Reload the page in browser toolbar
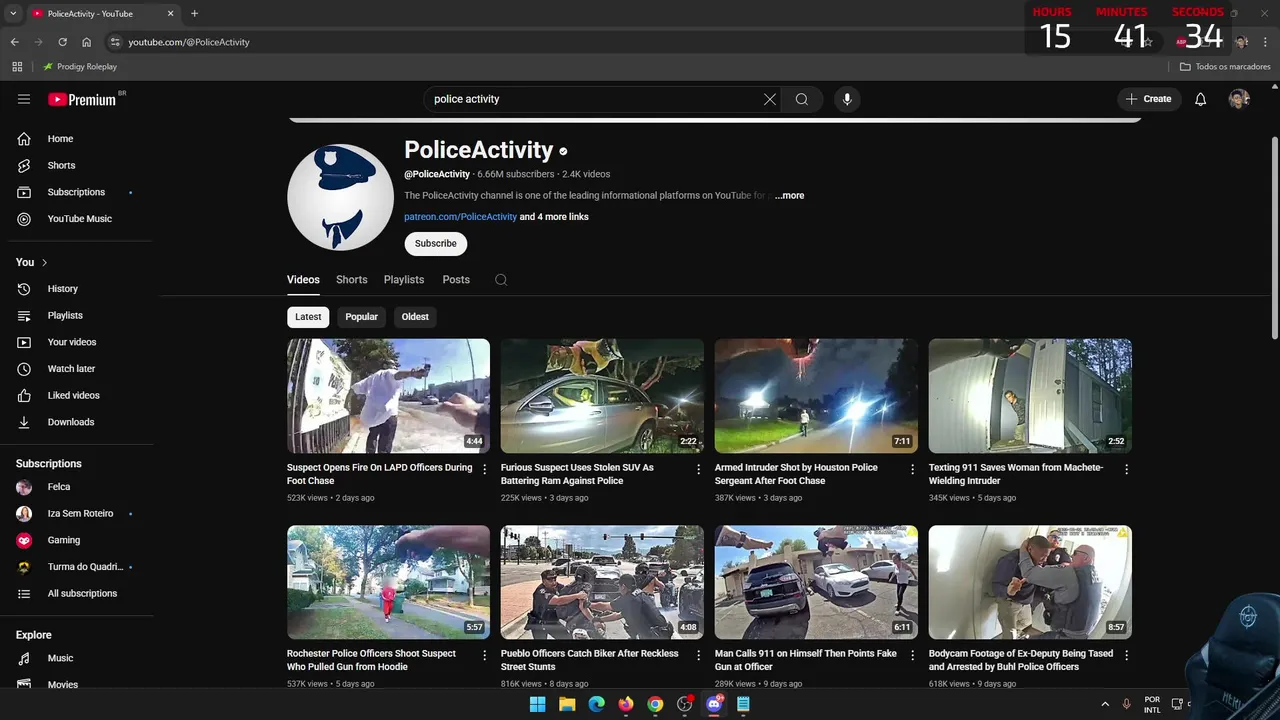1280x720 pixels. [x=62, y=42]
